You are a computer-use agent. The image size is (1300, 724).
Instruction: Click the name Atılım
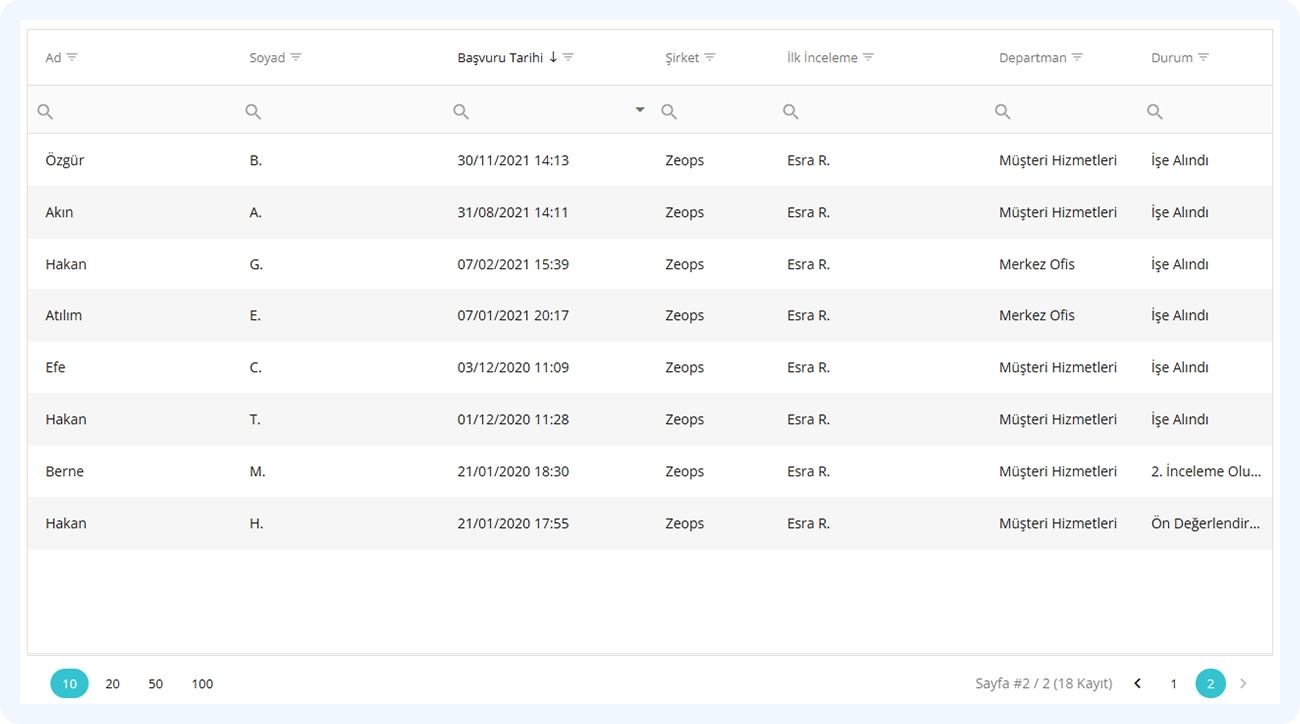coord(64,315)
